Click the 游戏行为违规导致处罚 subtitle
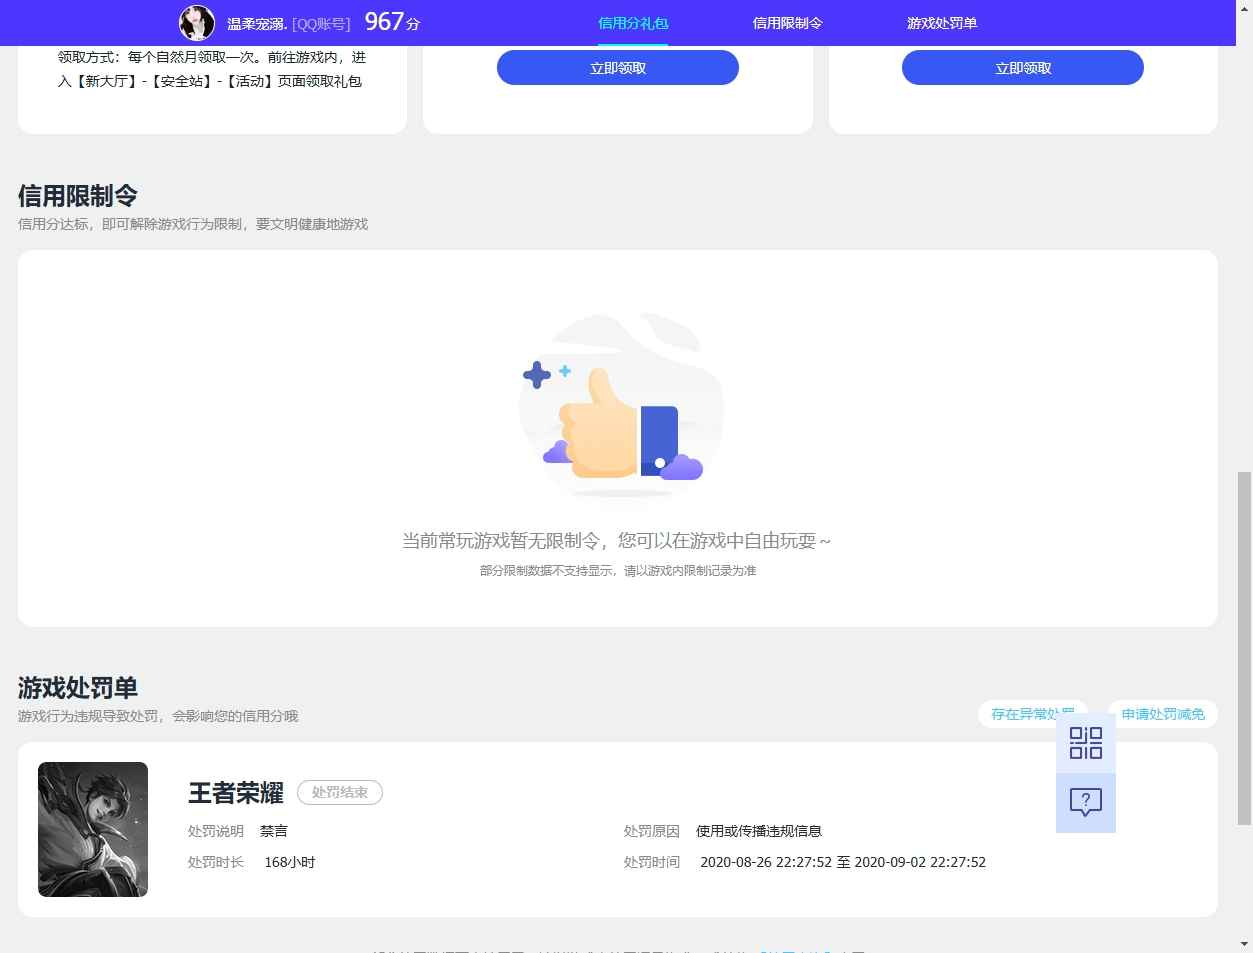Viewport: 1253px width, 953px height. (158, 716)
